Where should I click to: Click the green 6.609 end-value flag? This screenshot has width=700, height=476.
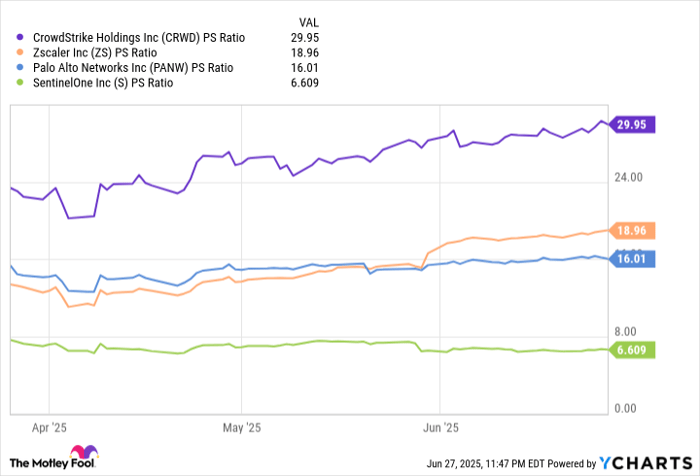point(631,350)
